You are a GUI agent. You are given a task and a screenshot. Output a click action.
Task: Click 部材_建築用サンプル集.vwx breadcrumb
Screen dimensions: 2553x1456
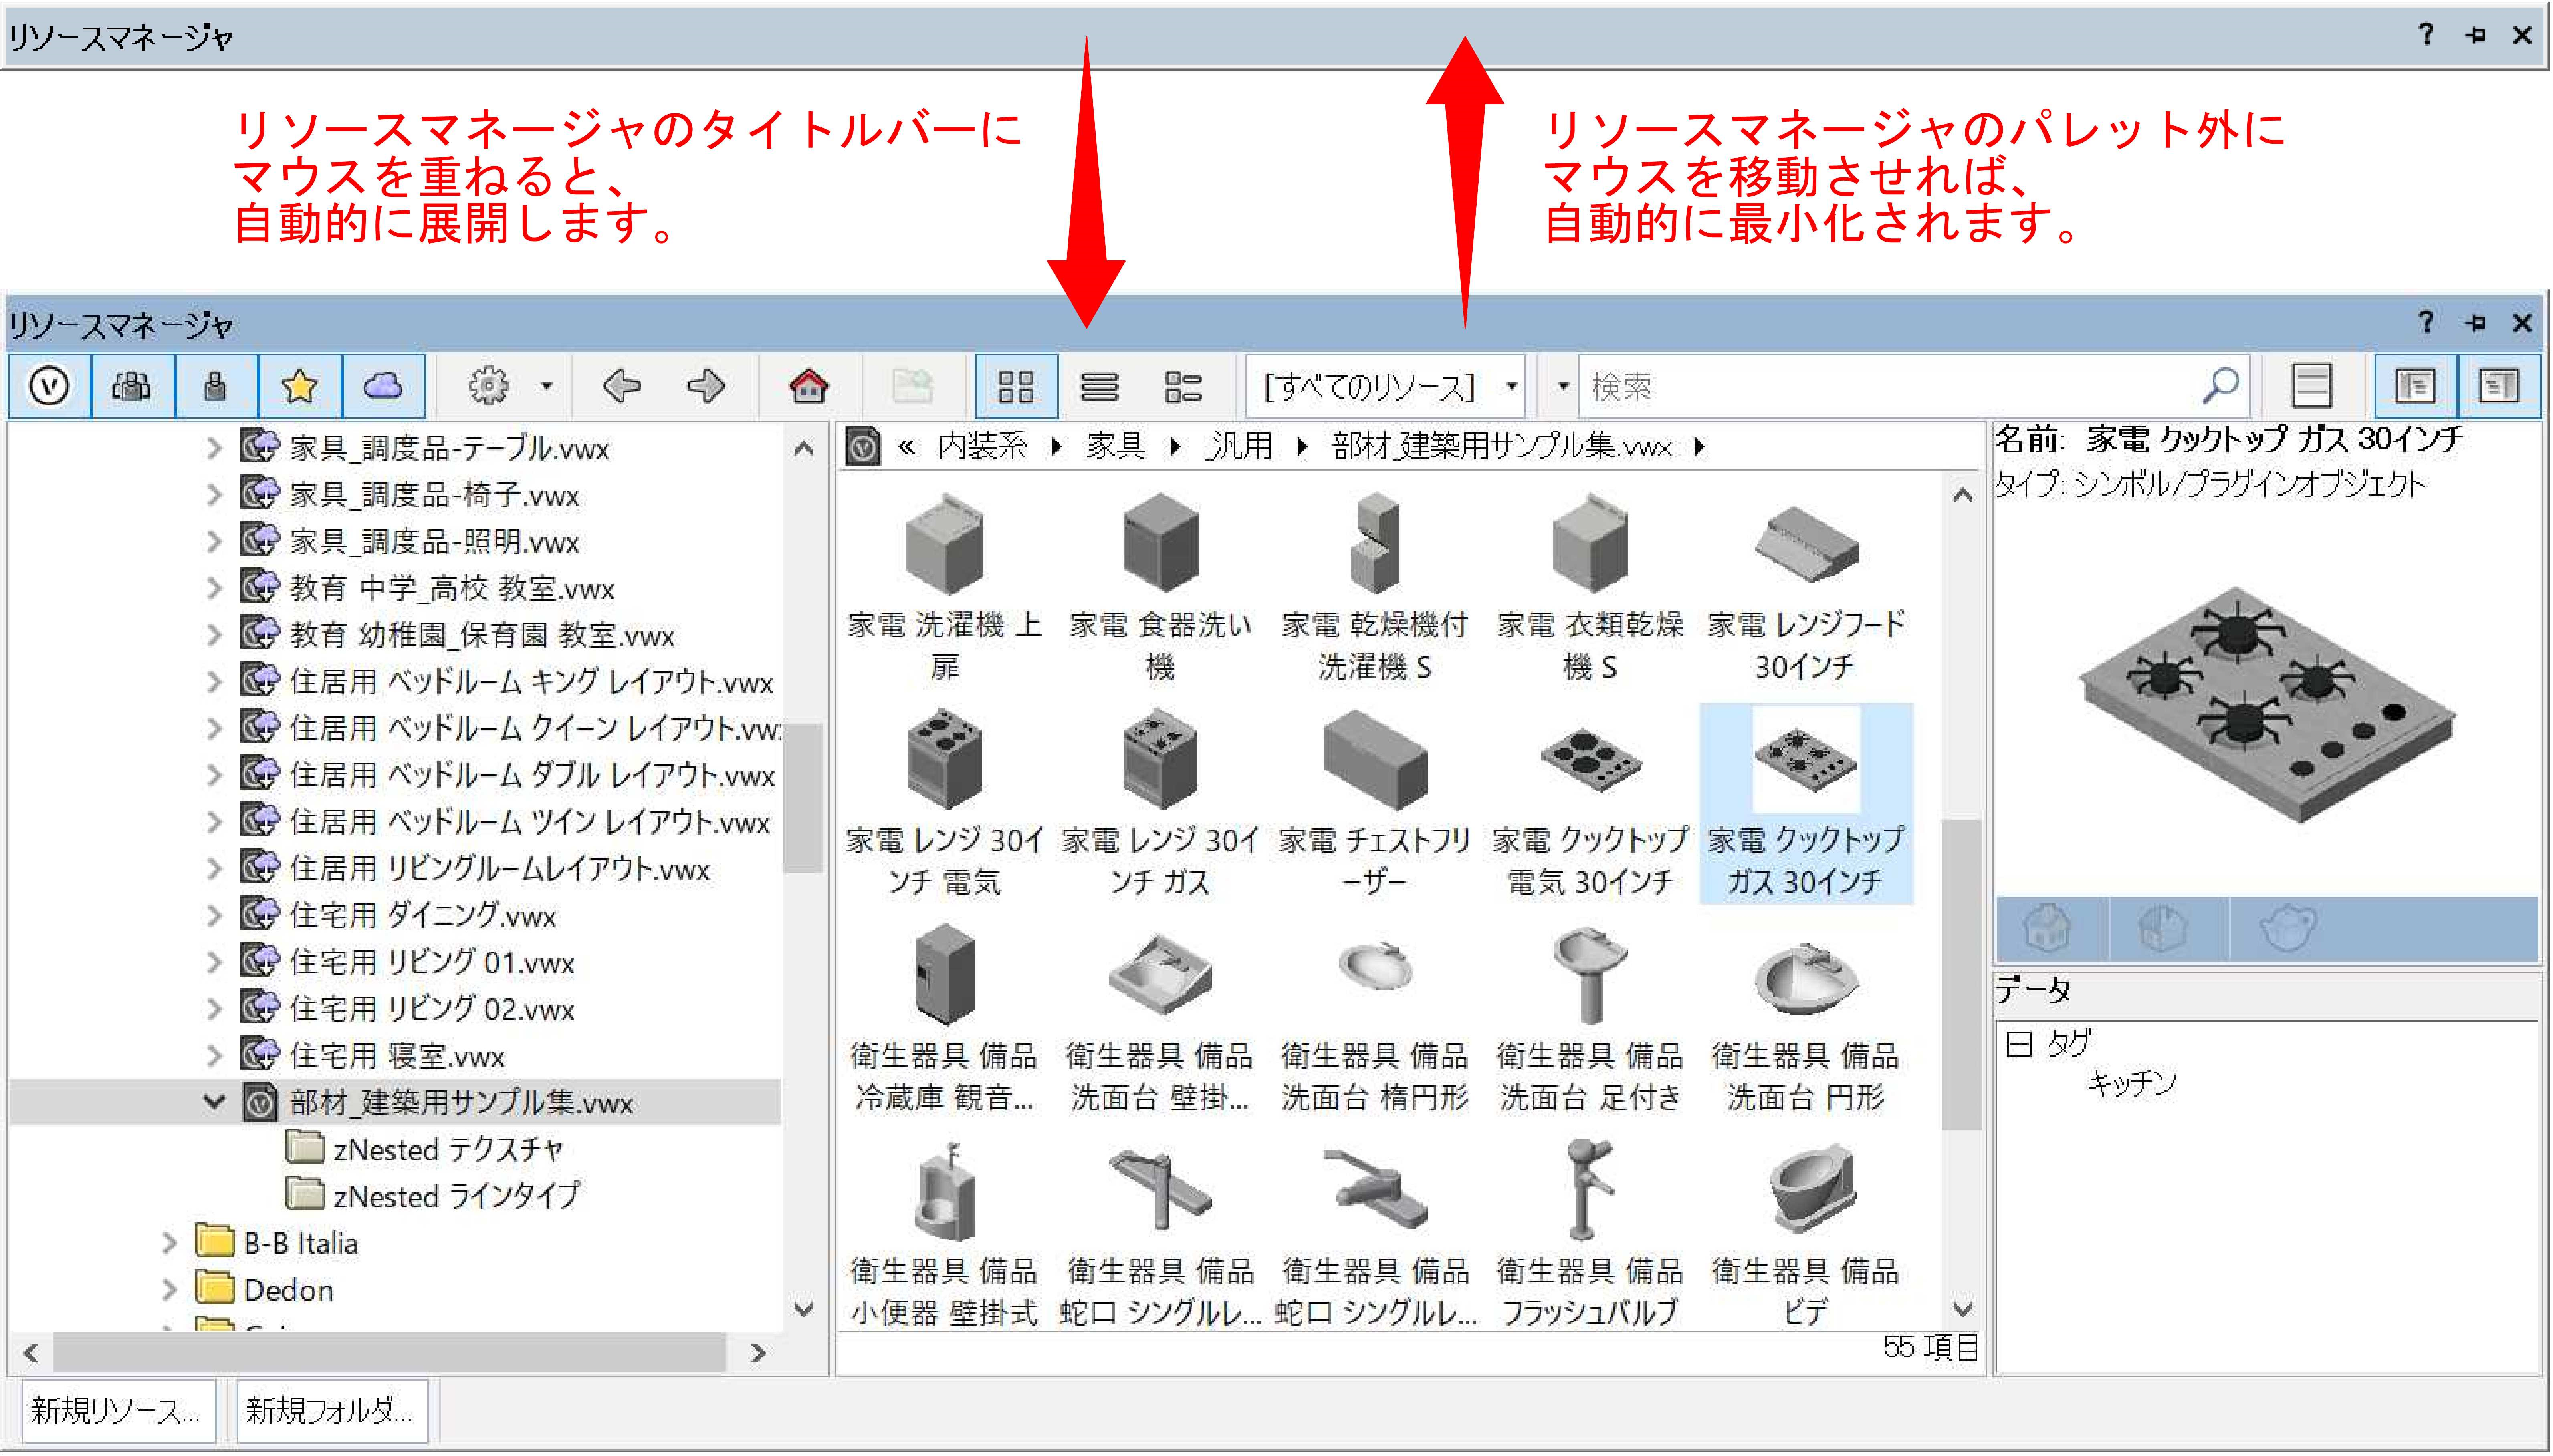click(x=1502, y=446)
